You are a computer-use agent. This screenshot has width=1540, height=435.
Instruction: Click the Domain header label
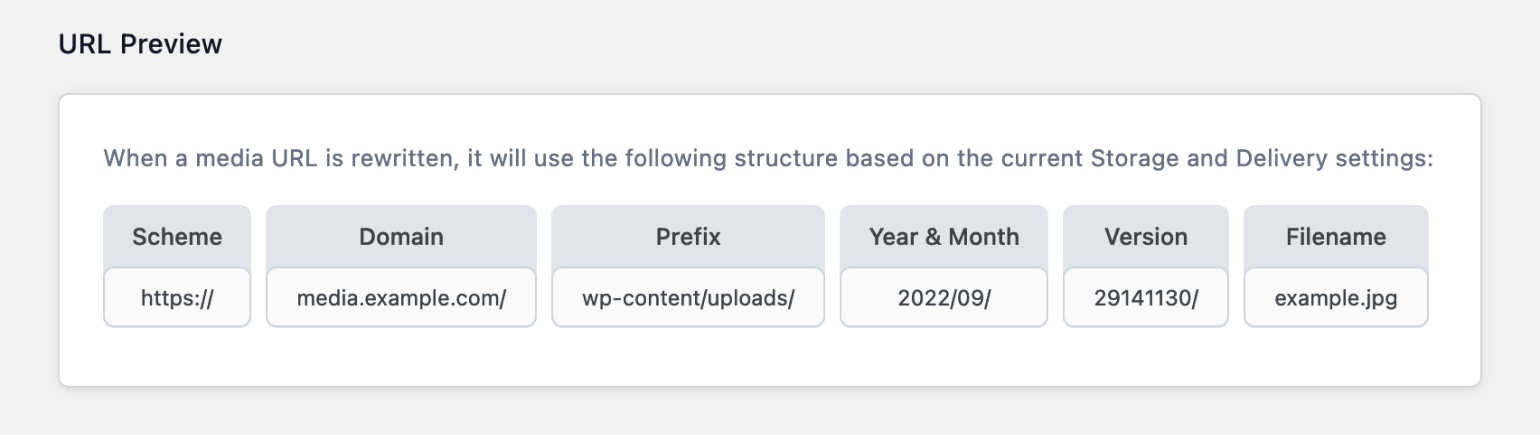click(x=401, y=237)
